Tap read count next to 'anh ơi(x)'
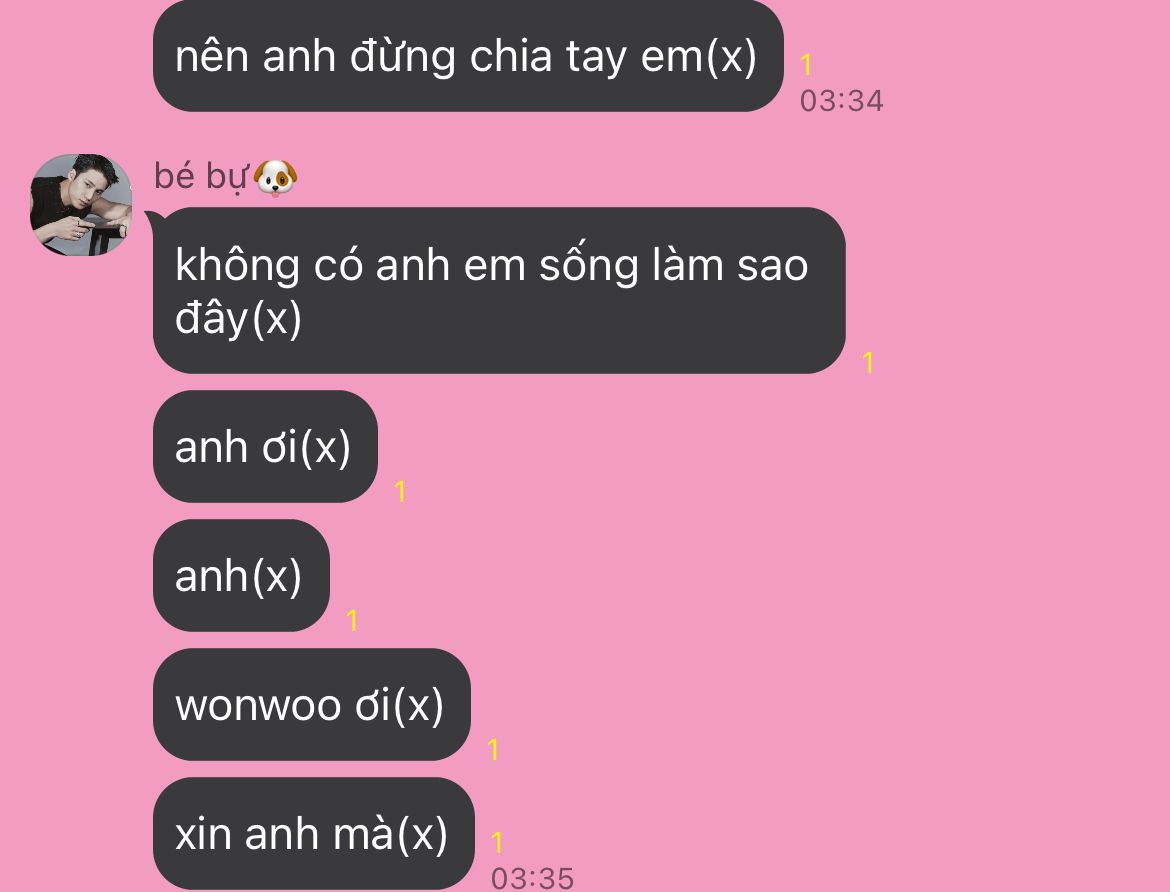The height and width of the screenshot is (892, 1170). click(400, 491)
